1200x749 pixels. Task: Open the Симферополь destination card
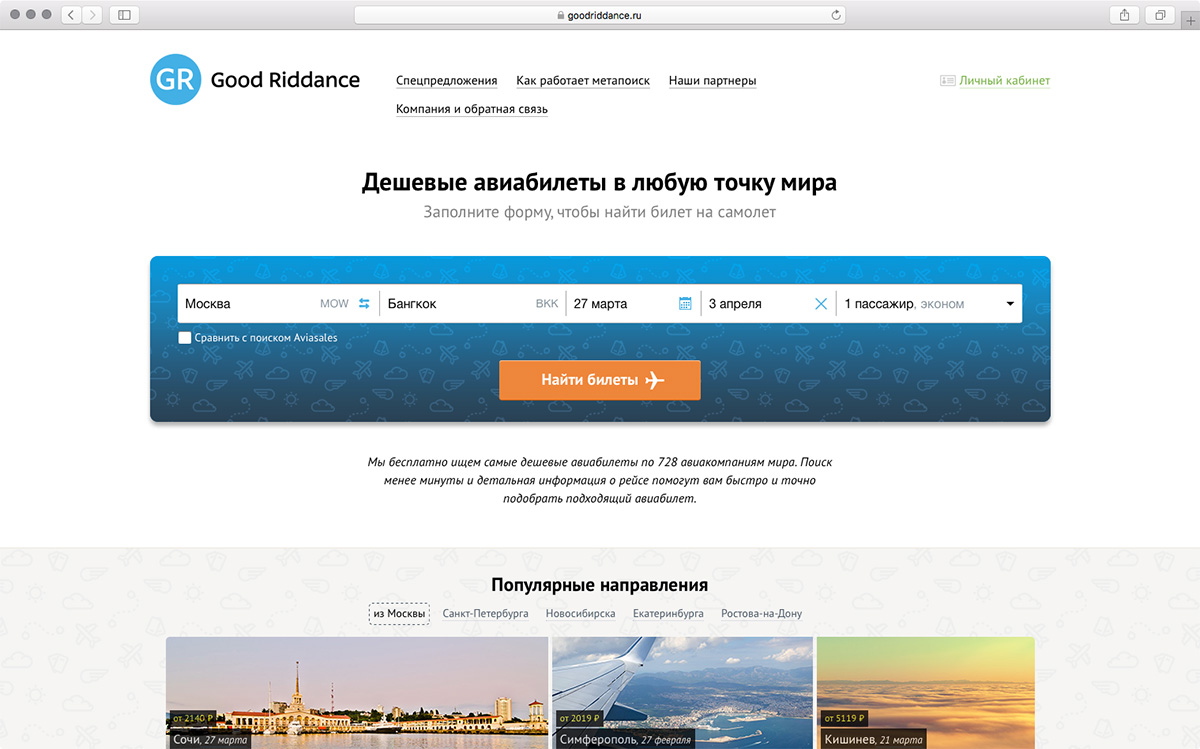click(683, 693)
